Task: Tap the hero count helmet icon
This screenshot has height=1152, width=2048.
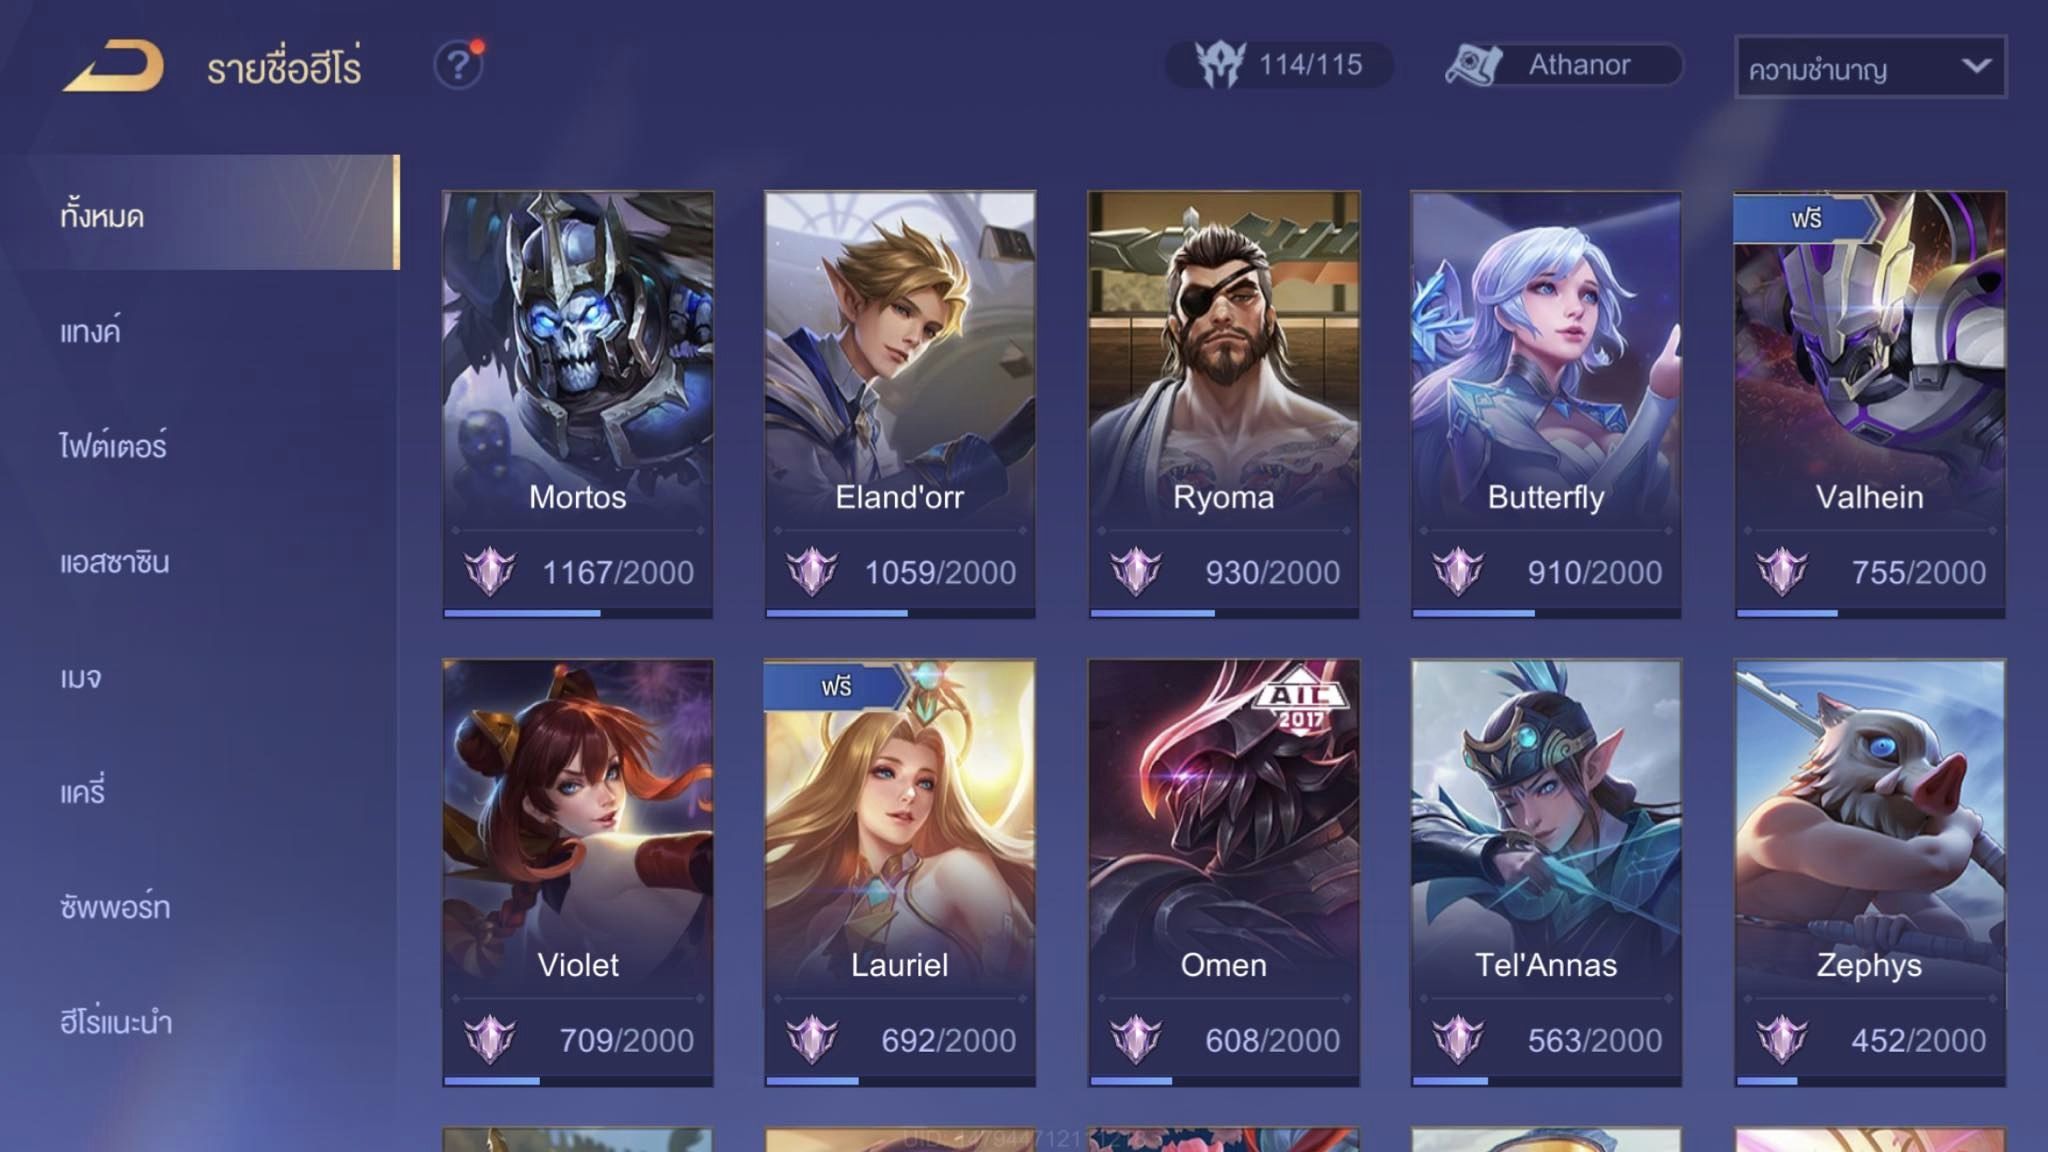Action: tap(1221, 65)
